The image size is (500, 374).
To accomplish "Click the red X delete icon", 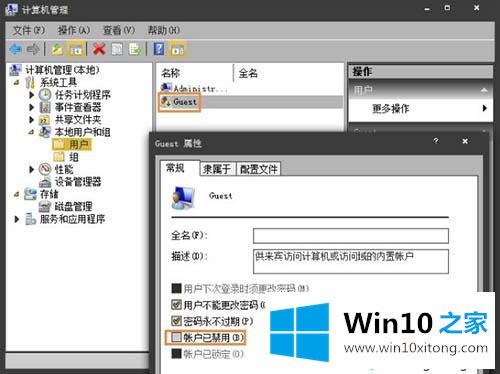I will pos(99,49).
